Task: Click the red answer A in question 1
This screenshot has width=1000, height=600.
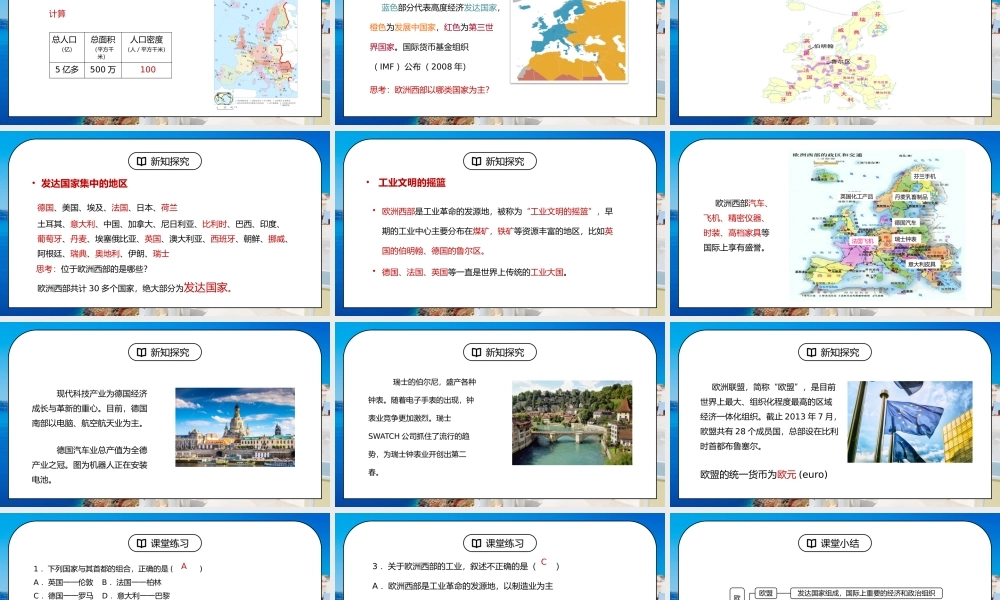Action: point(184,566)
